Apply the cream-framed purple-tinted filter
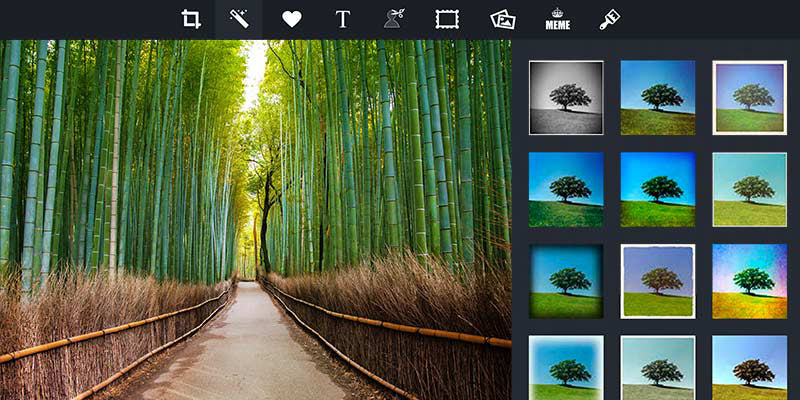Screen dimensions: 800x400 [x=749, y=97]
